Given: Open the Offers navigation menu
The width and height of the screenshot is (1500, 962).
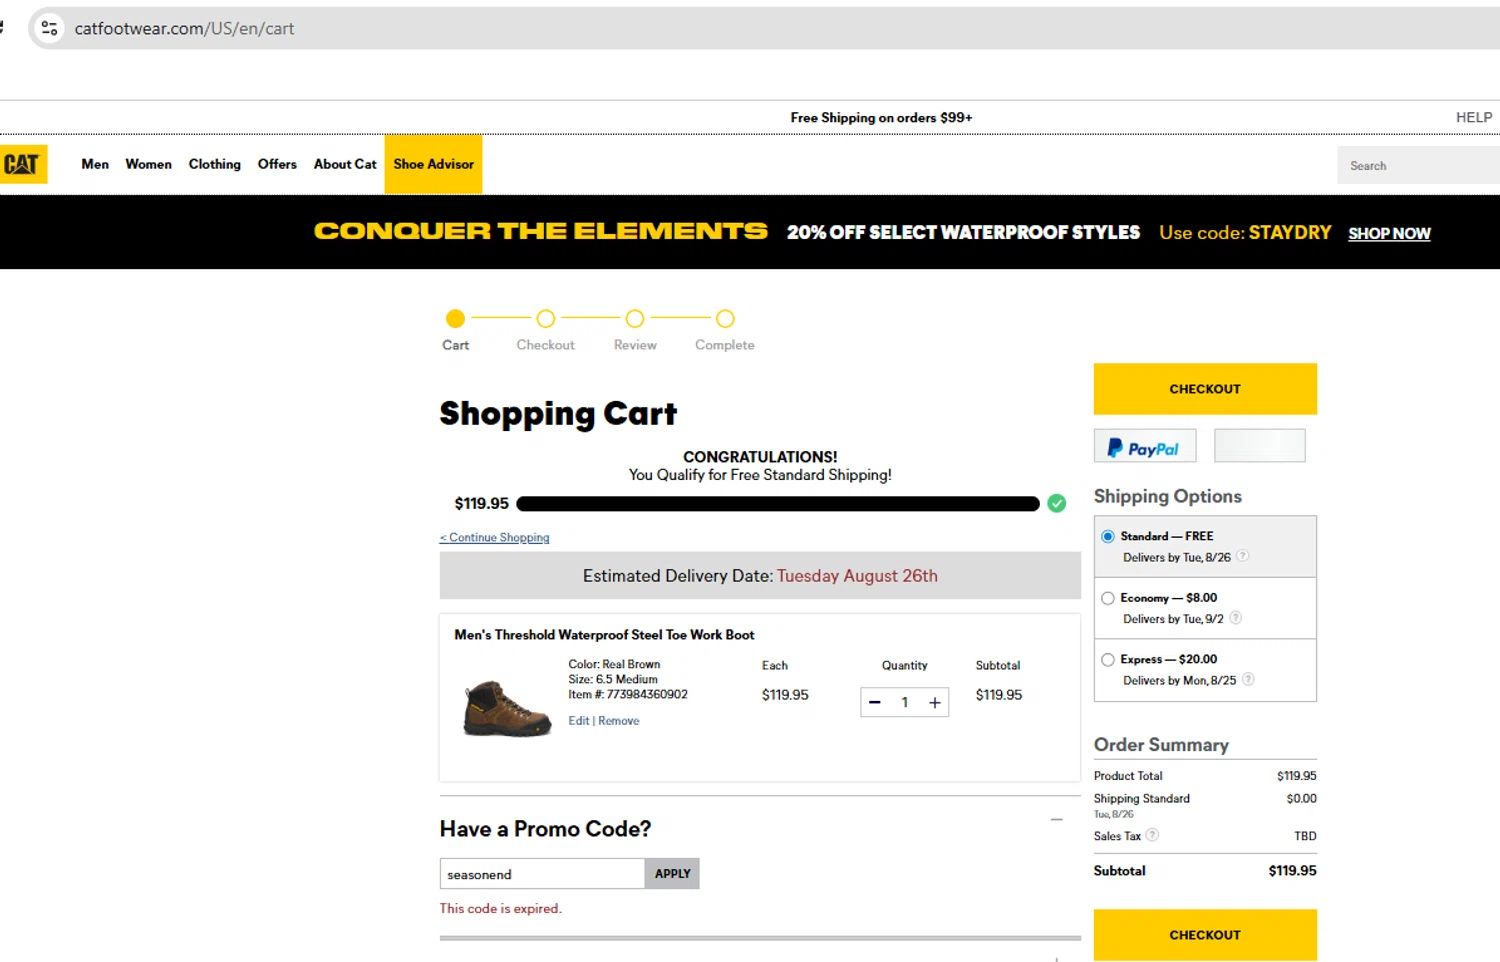Looking at the screenshot, I should tap(277, 164).
